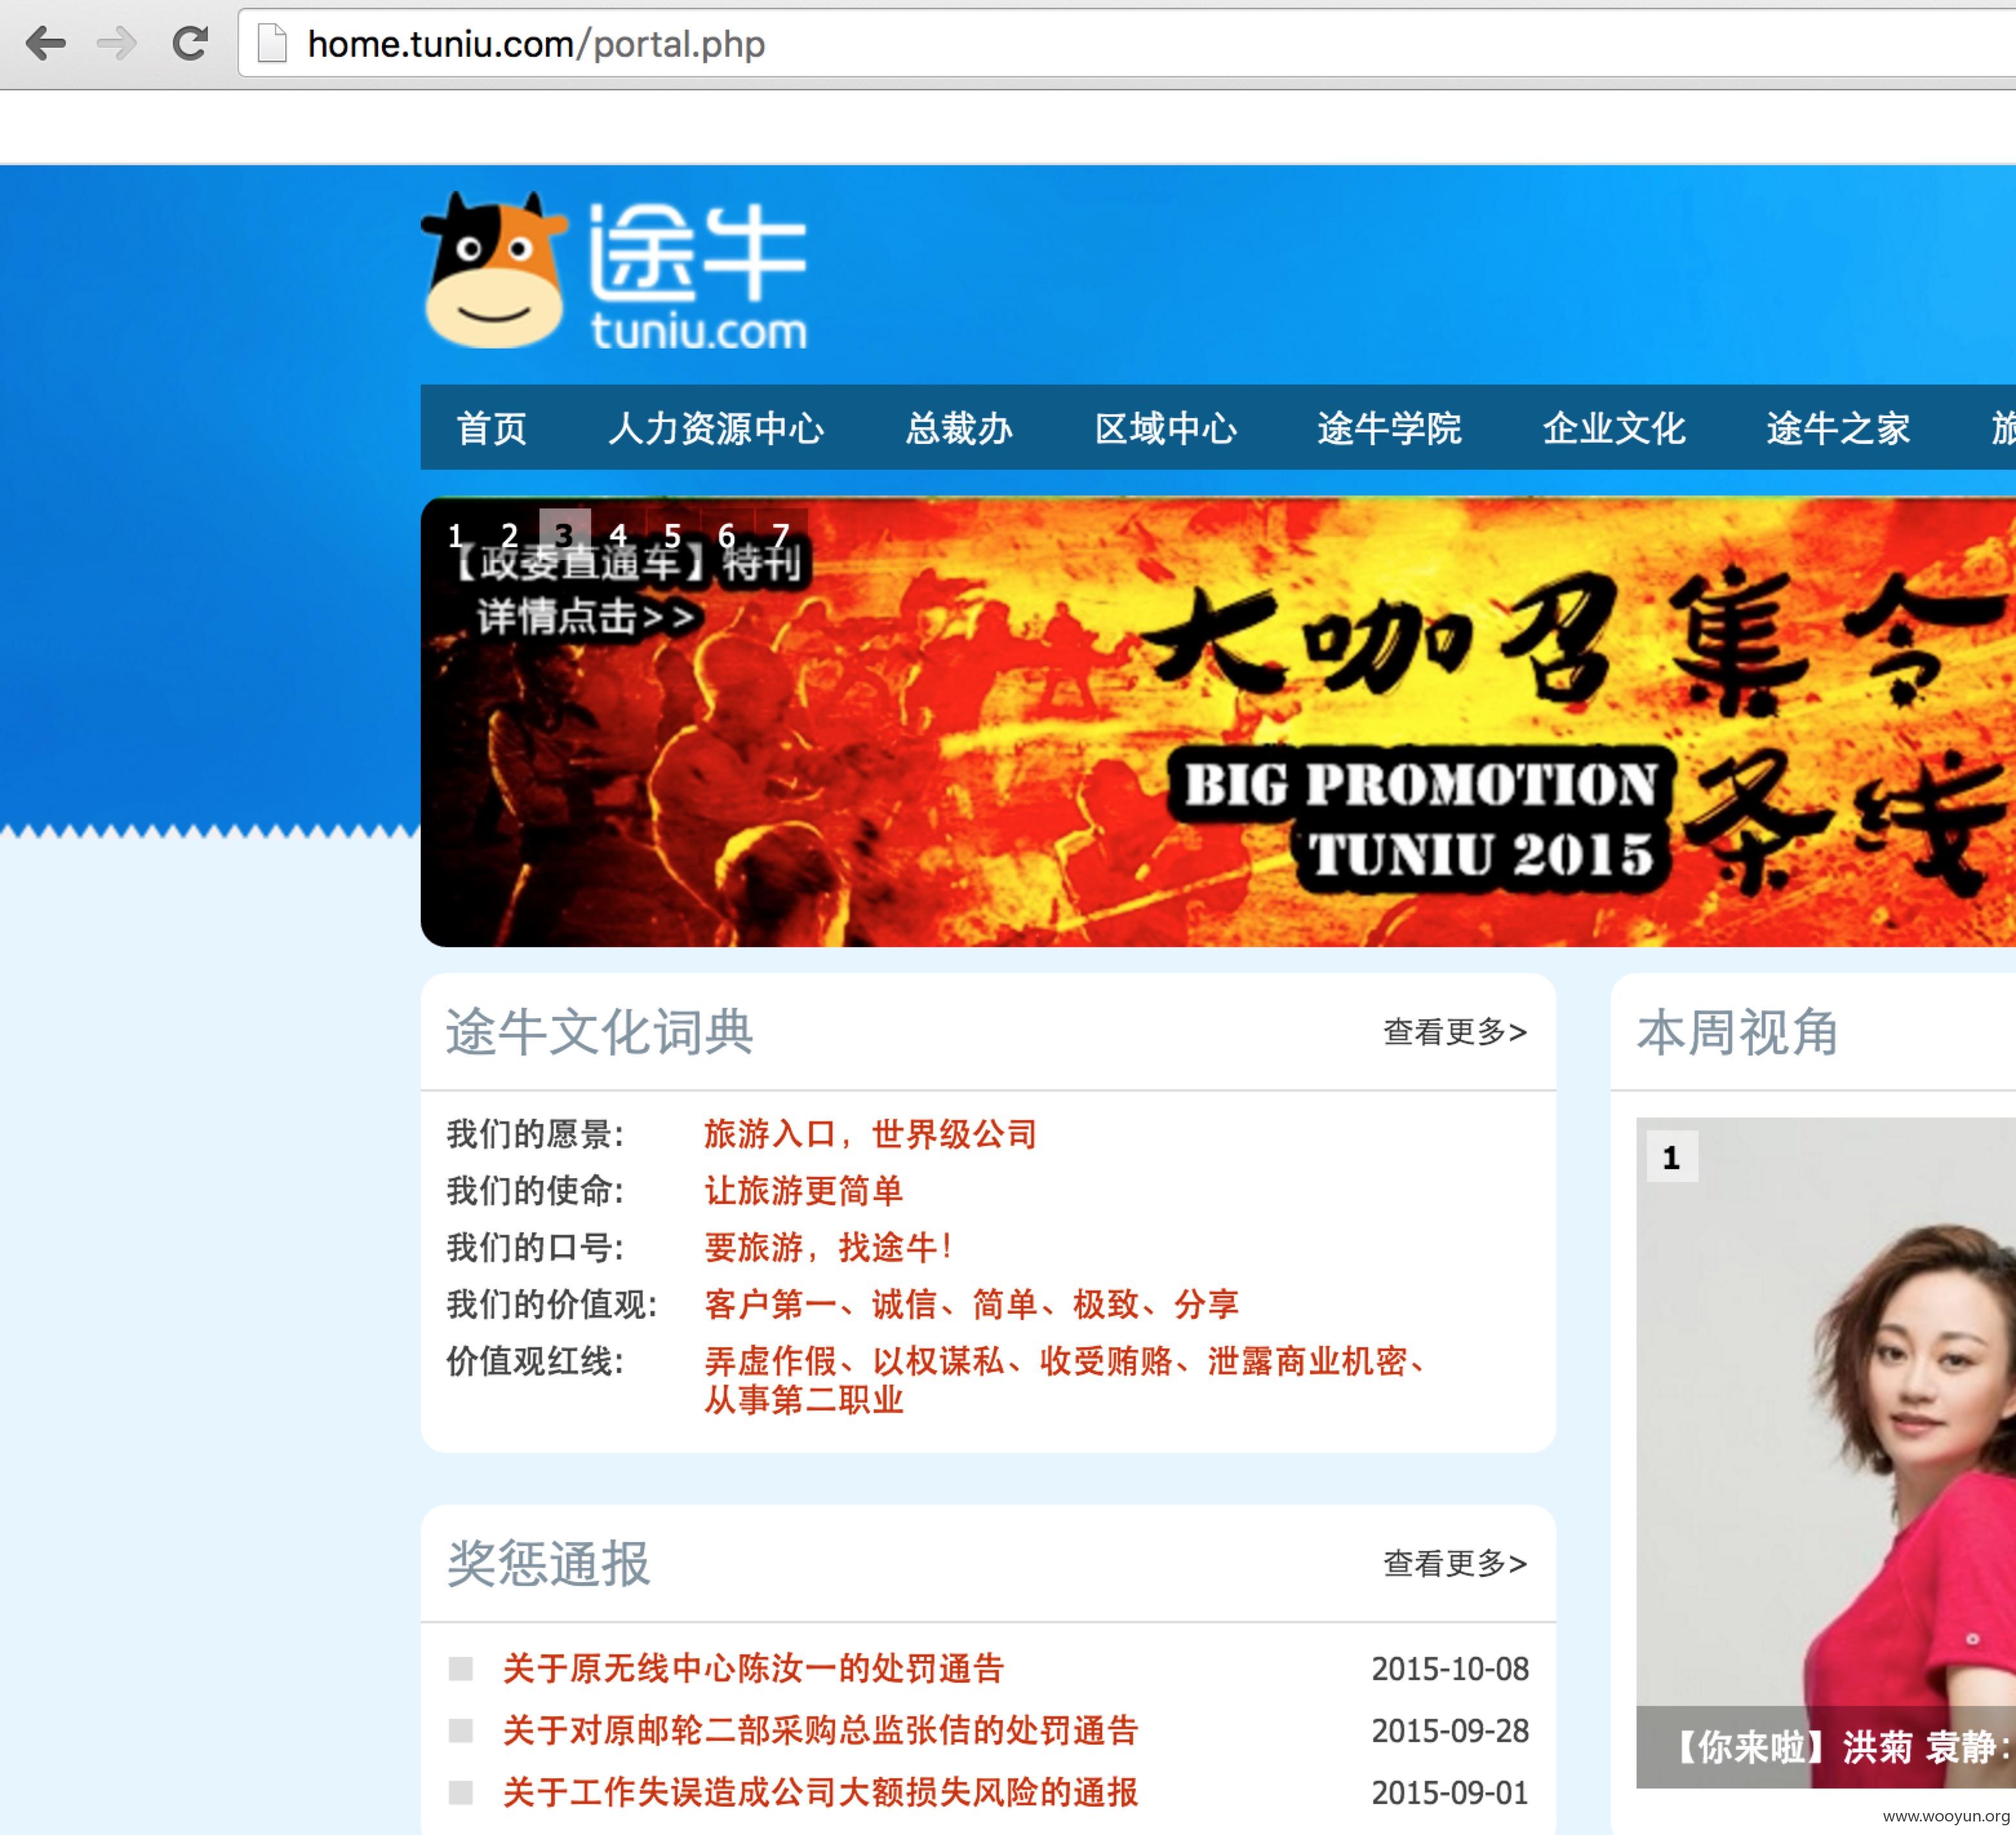
Task: Switch banner to slide 1
Action: (456, 535)
